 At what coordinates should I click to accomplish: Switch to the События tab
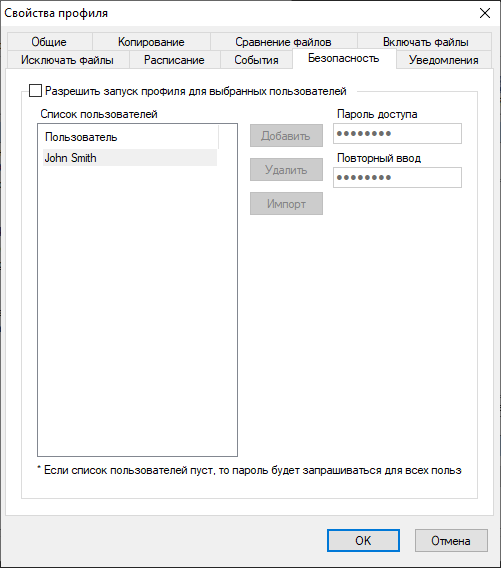tap(256, 60)
